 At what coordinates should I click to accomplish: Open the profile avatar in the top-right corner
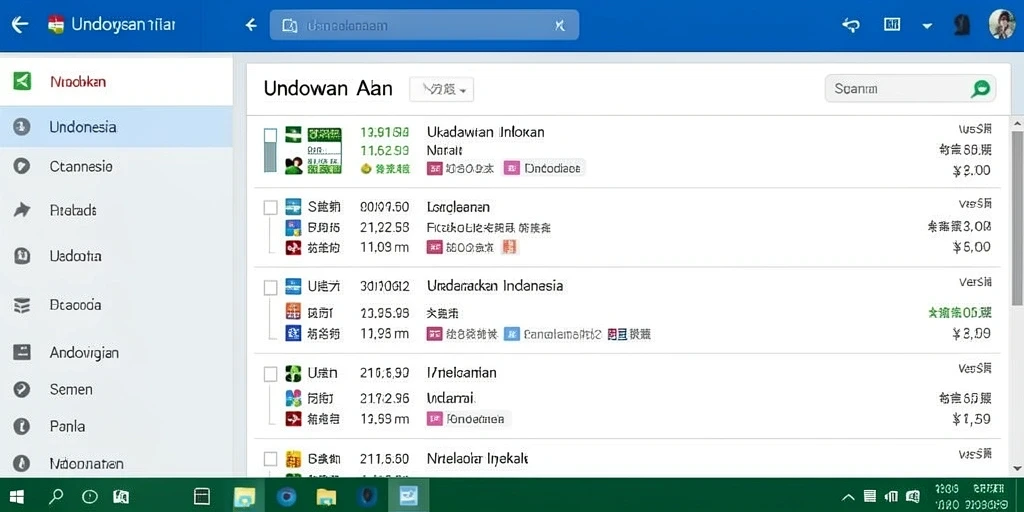pos(1001,25)
